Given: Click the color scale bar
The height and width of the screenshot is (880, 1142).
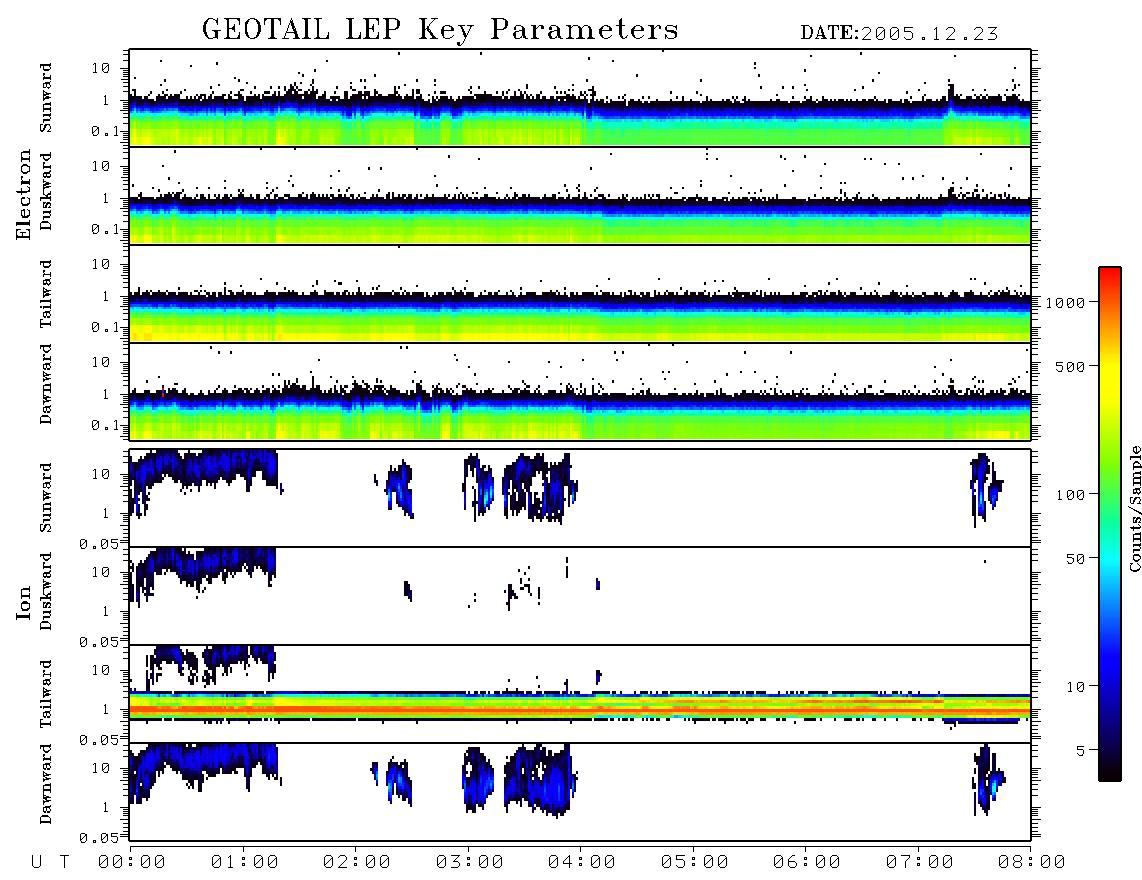Looking at the screenshot, I should coord(1110,524).
